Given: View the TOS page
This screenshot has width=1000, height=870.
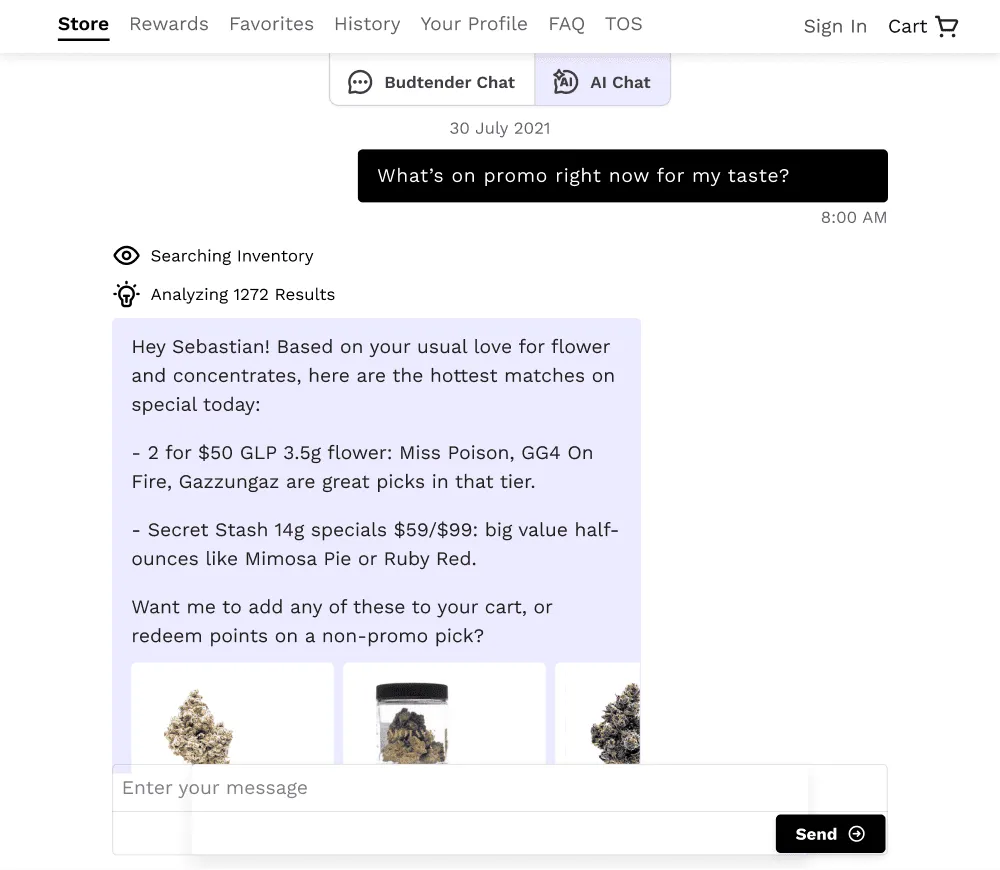Looking at the screenshot, I should click(624, 24).
